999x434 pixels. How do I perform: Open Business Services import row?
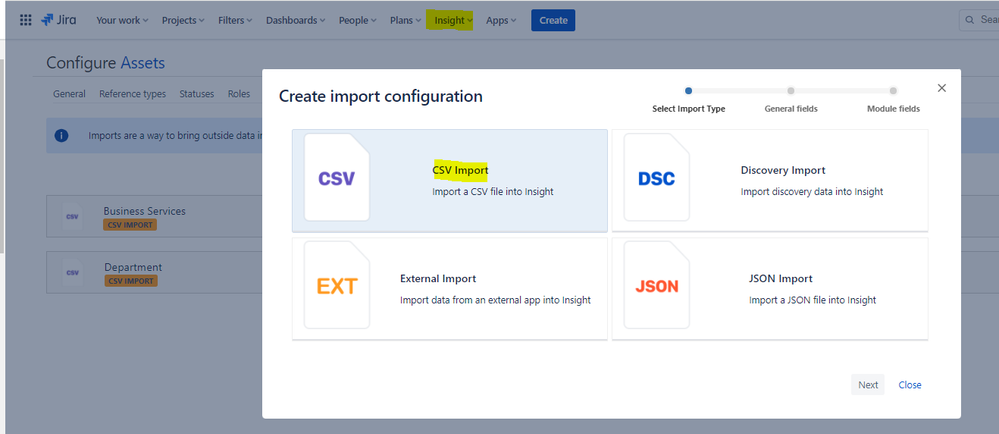[154, 216]
